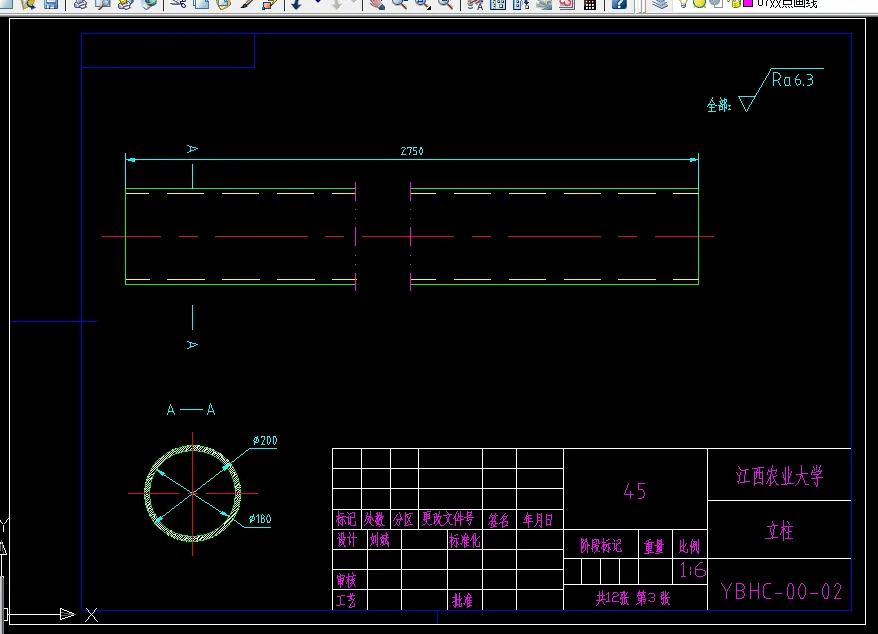
Task: Click the UCS icon X axis label
Action: [x=91, y=615]
